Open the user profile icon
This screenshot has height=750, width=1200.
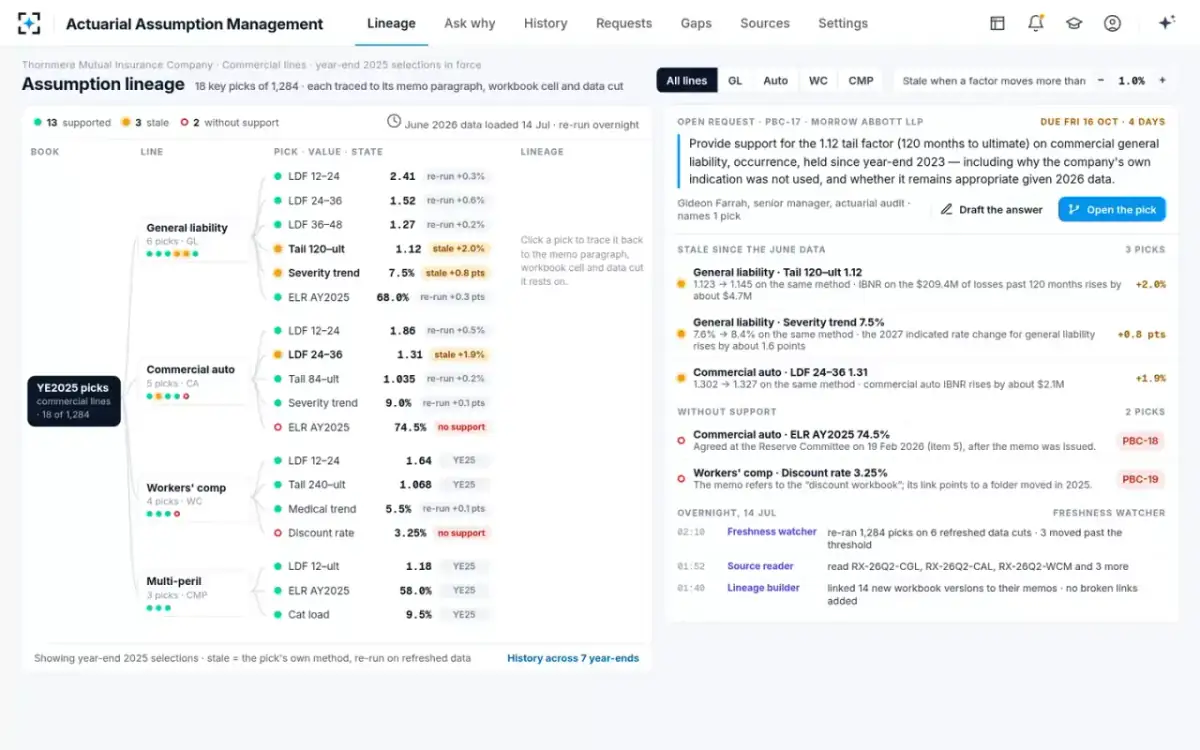(1112, 23)
